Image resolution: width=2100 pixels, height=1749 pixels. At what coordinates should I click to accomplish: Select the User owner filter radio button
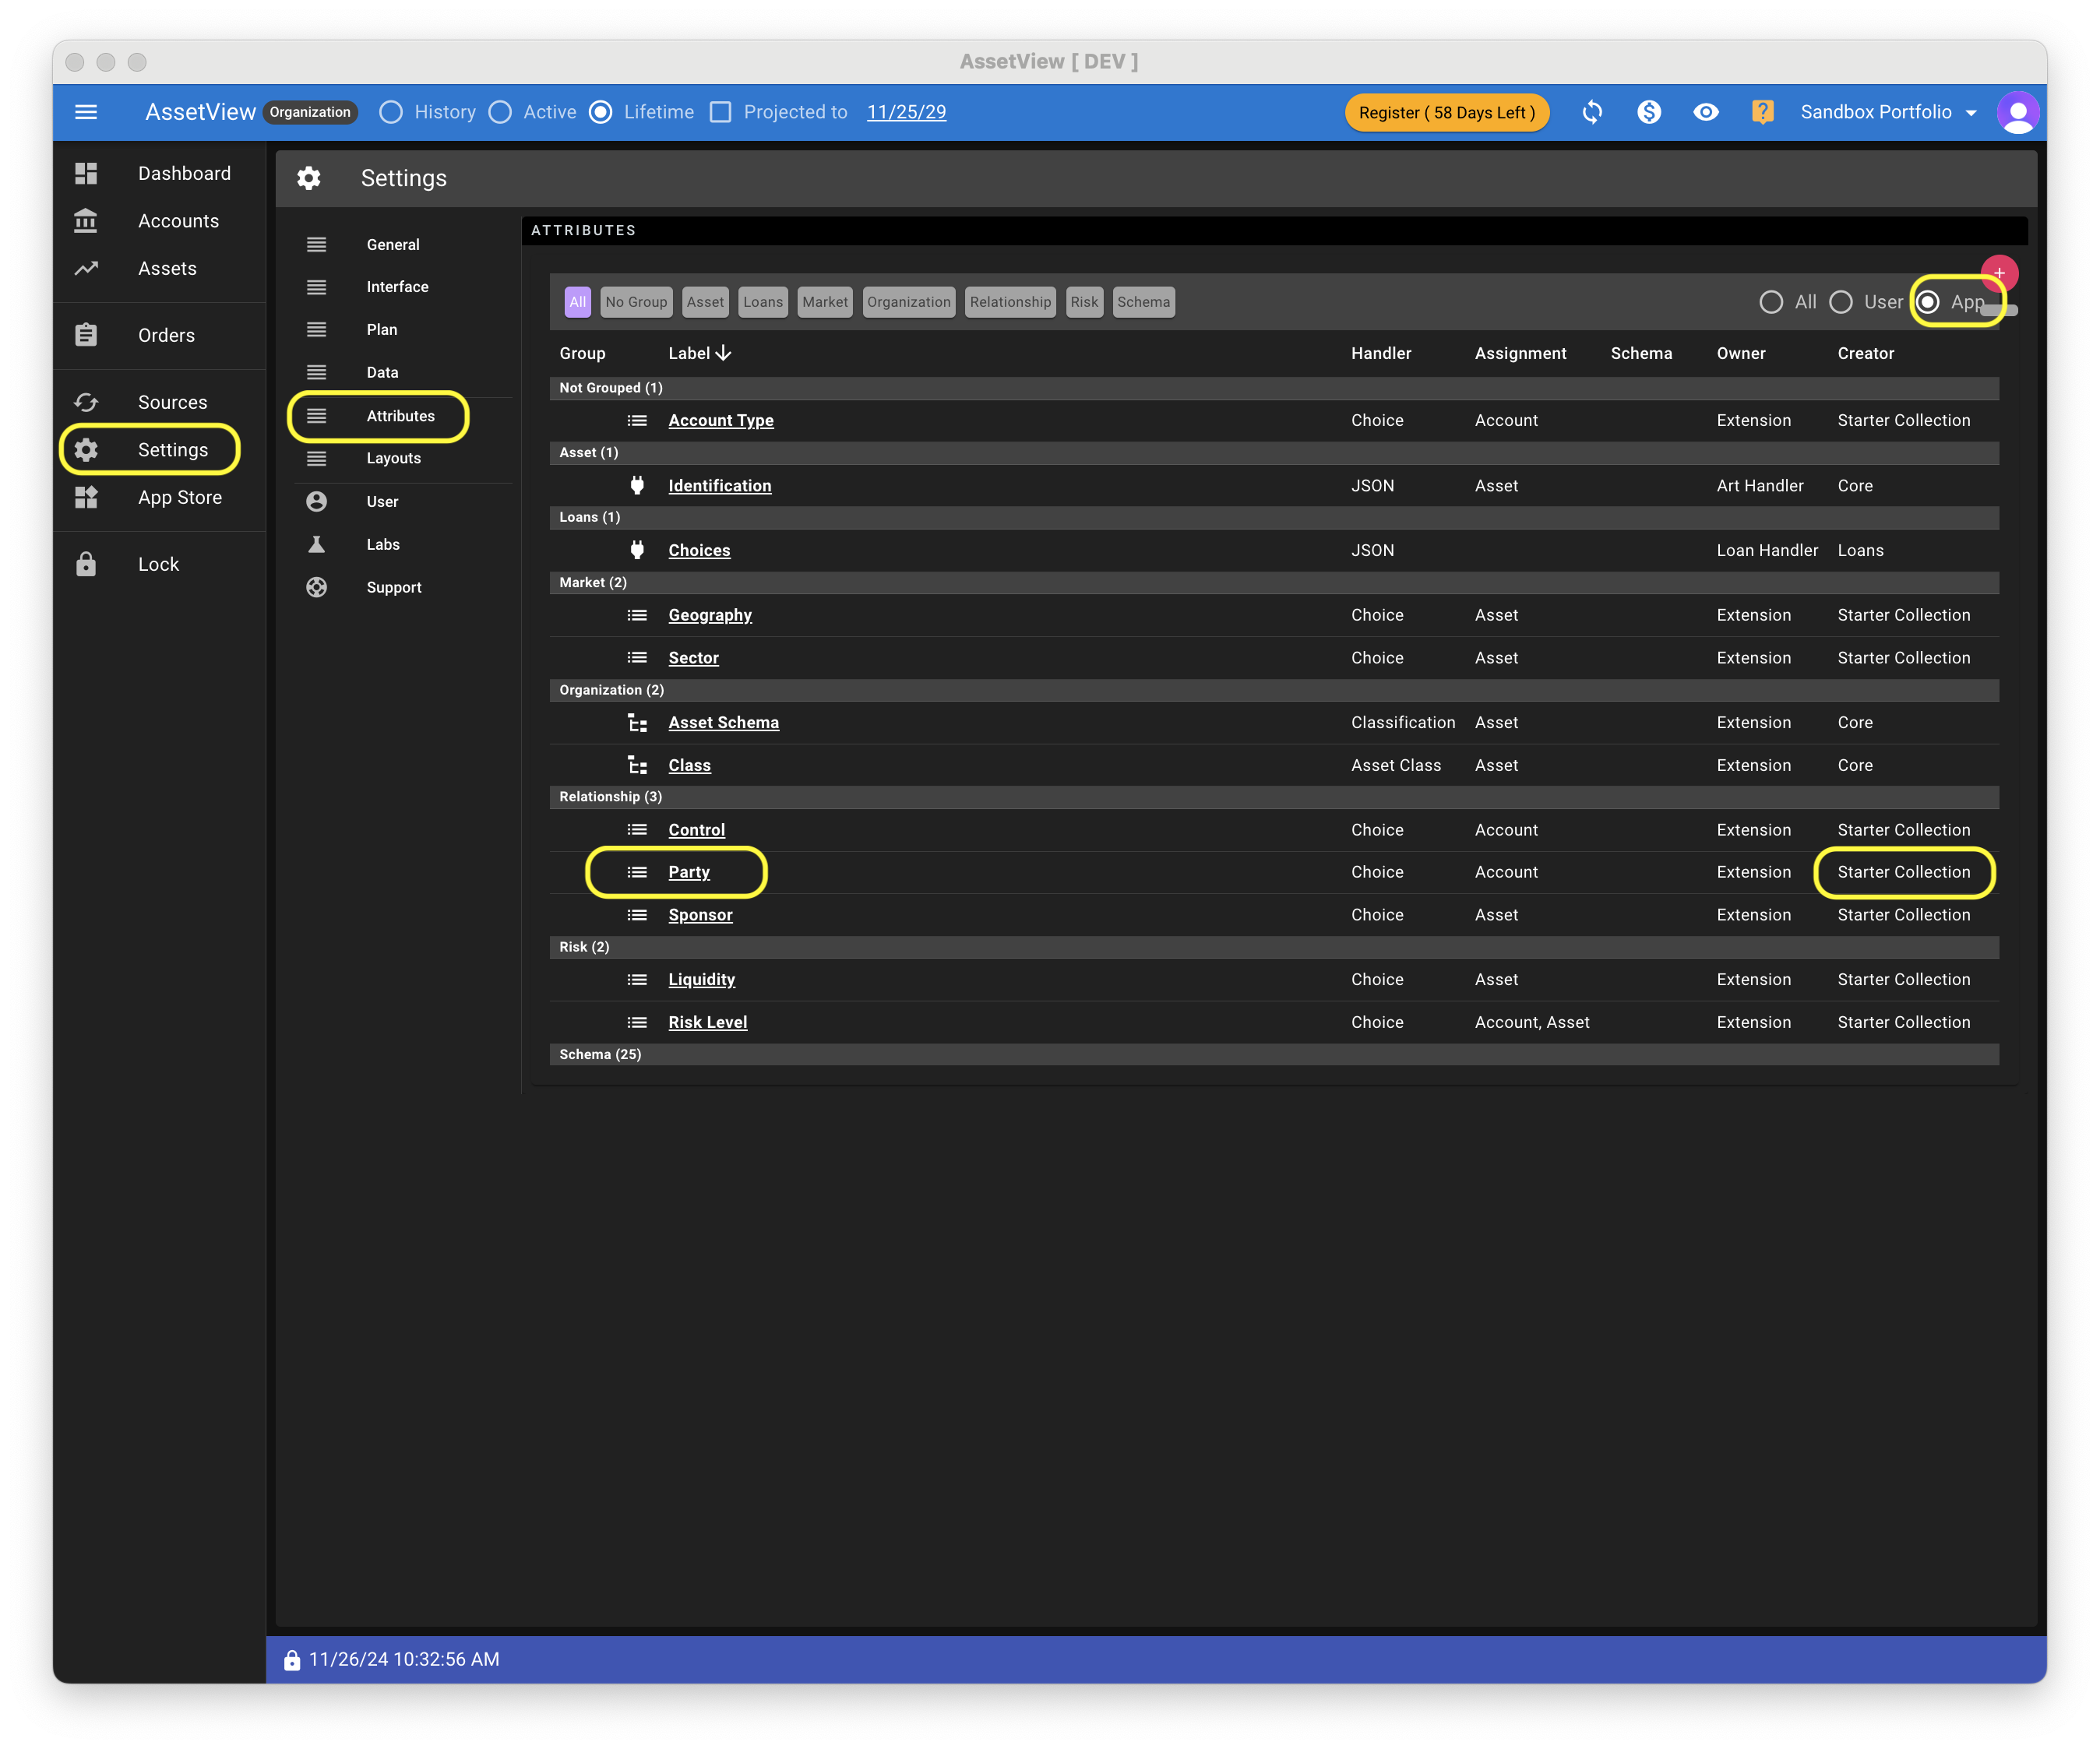[x=1841, y=302]
